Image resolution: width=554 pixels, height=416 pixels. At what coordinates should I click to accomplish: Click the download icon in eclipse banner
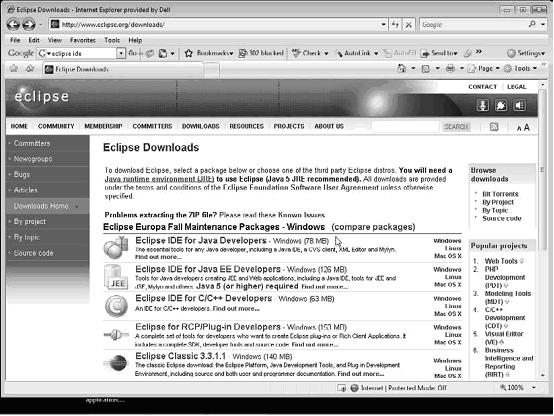483,105
